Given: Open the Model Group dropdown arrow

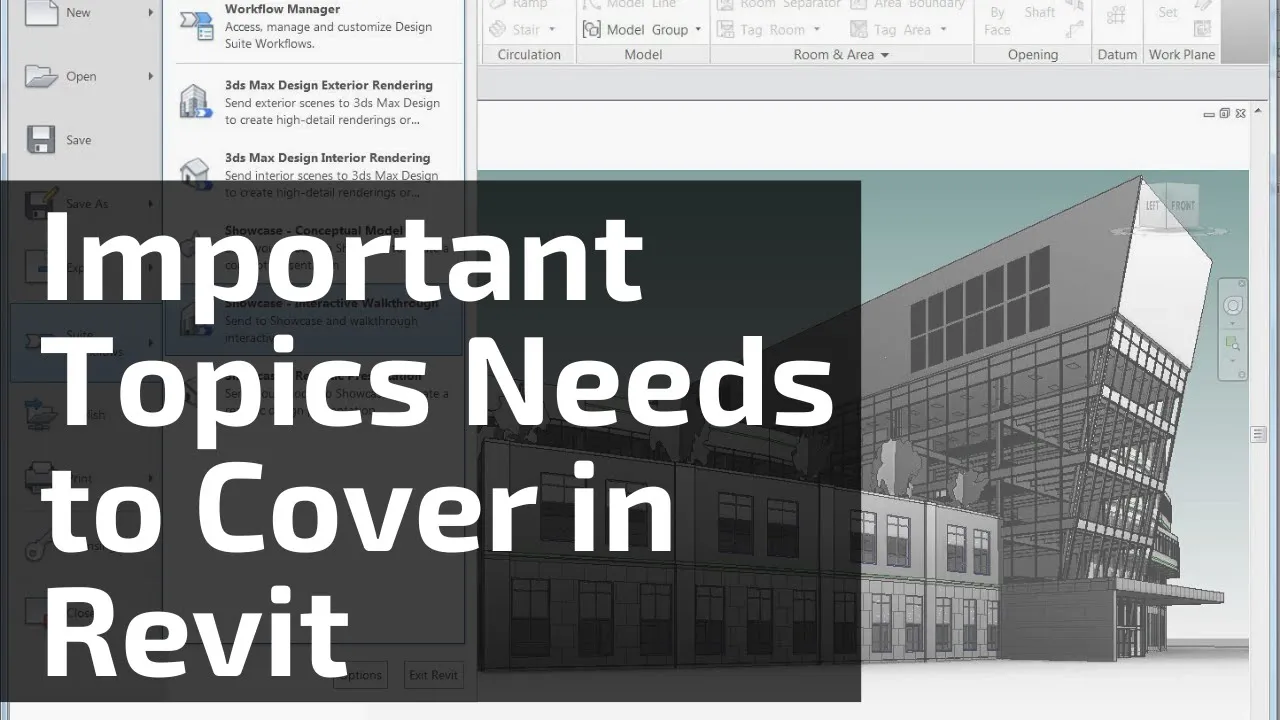Looking at the screenshot, I should [x=698, y=30].
